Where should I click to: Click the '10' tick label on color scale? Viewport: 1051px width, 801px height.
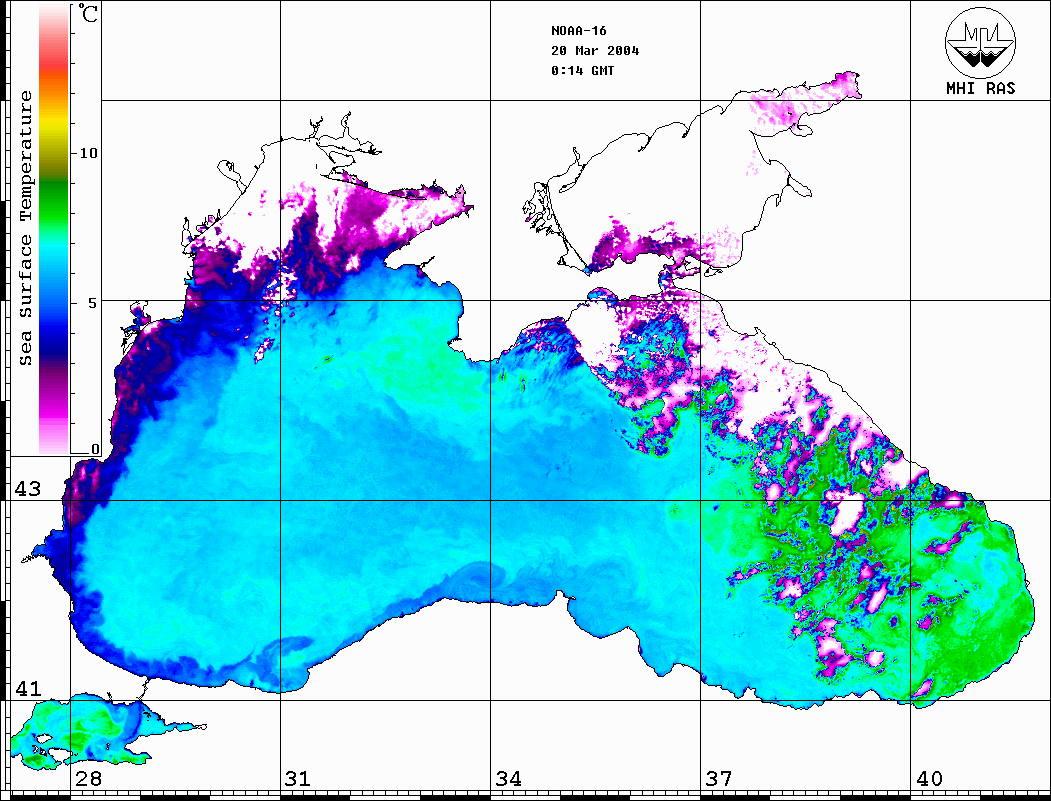88,153
